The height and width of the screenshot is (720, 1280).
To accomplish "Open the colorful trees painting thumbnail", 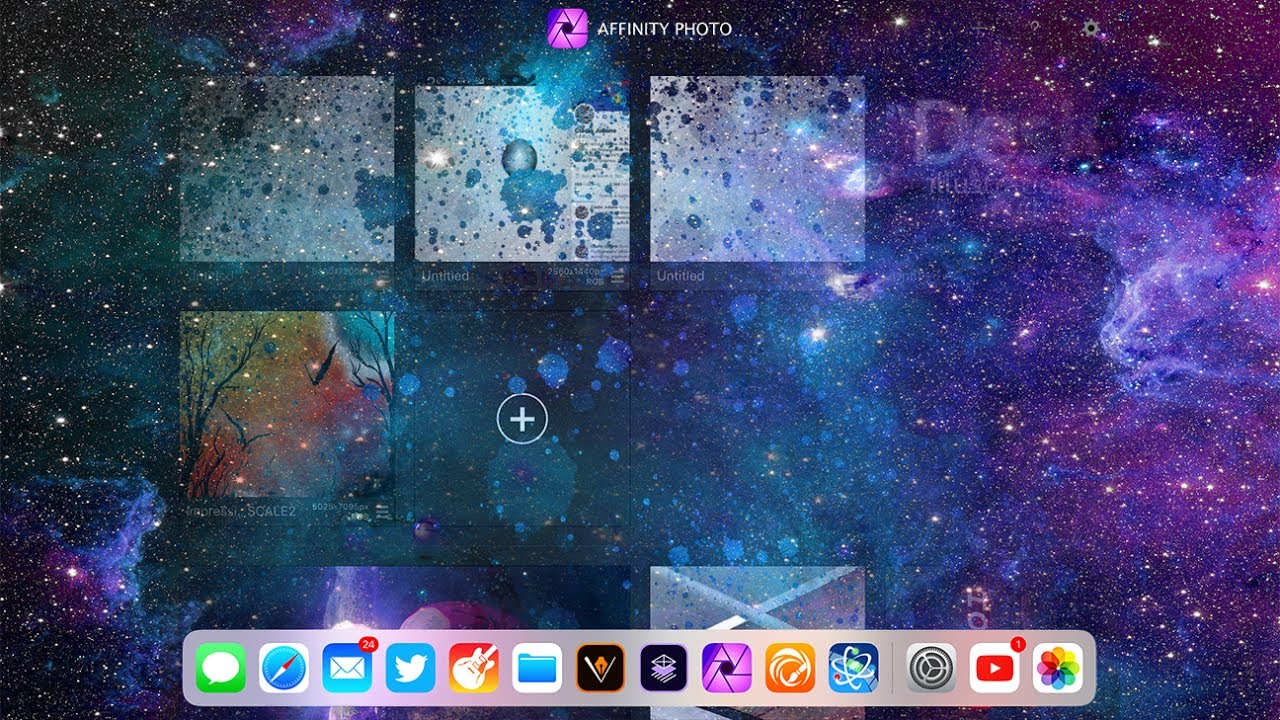I will coord(287,404).
